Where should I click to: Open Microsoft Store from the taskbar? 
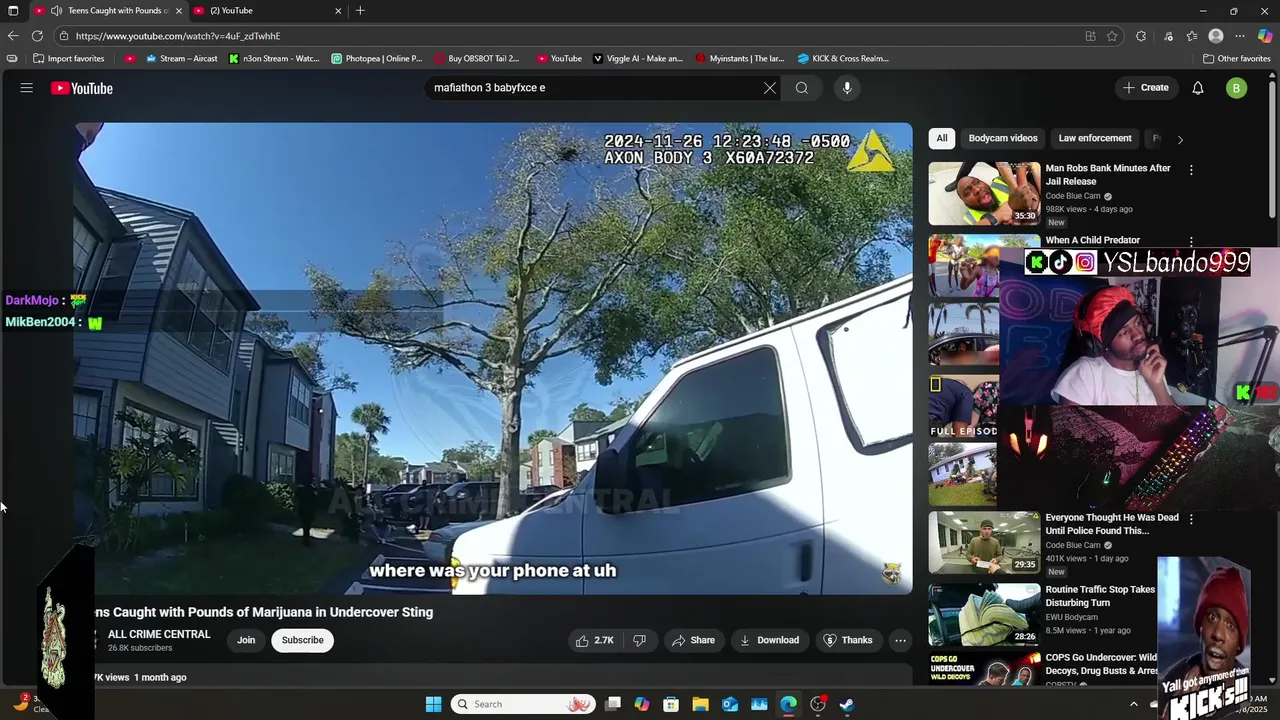pyautogui.click(x=671, y=704)
